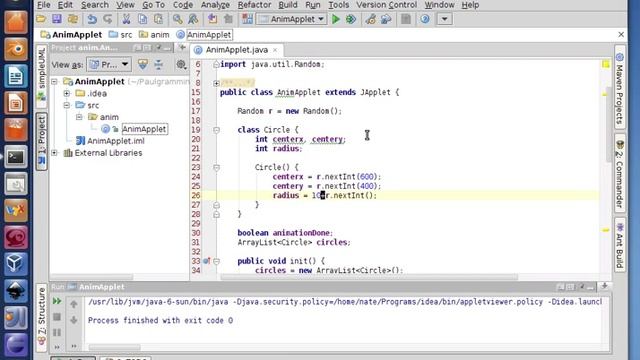The image size is (640, 360).
Task: Click Rerun double-arrow icon in Run panel
Action: (57, 301)
